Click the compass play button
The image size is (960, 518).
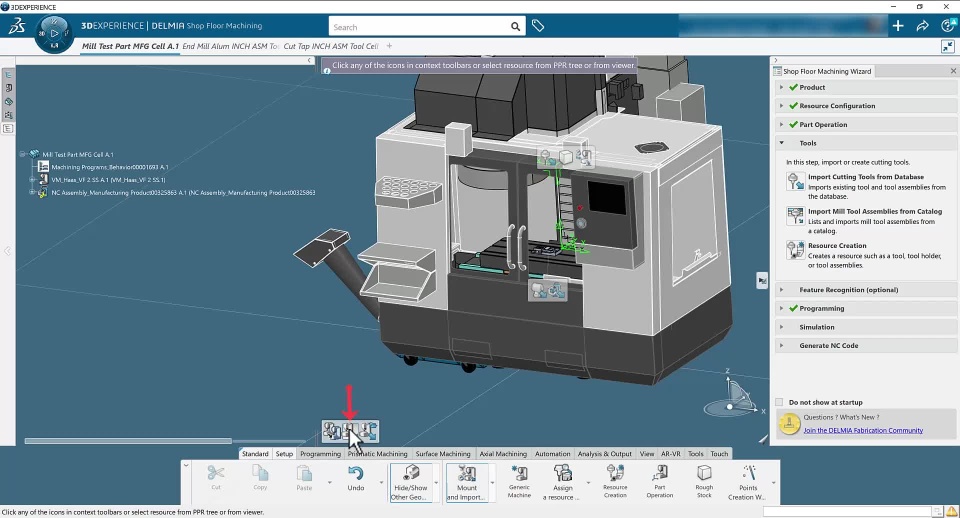pyautogui.click(x=54, y=33)
